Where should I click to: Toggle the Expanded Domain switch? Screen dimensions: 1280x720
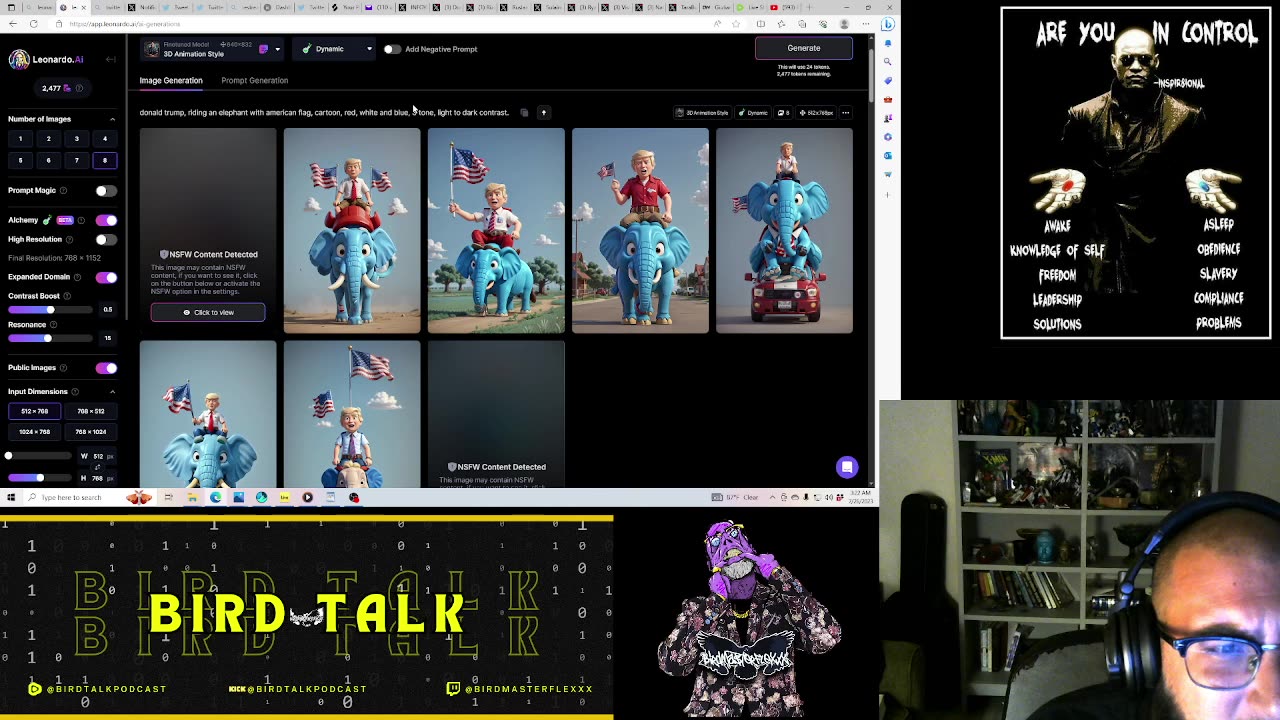click(106, 277)
